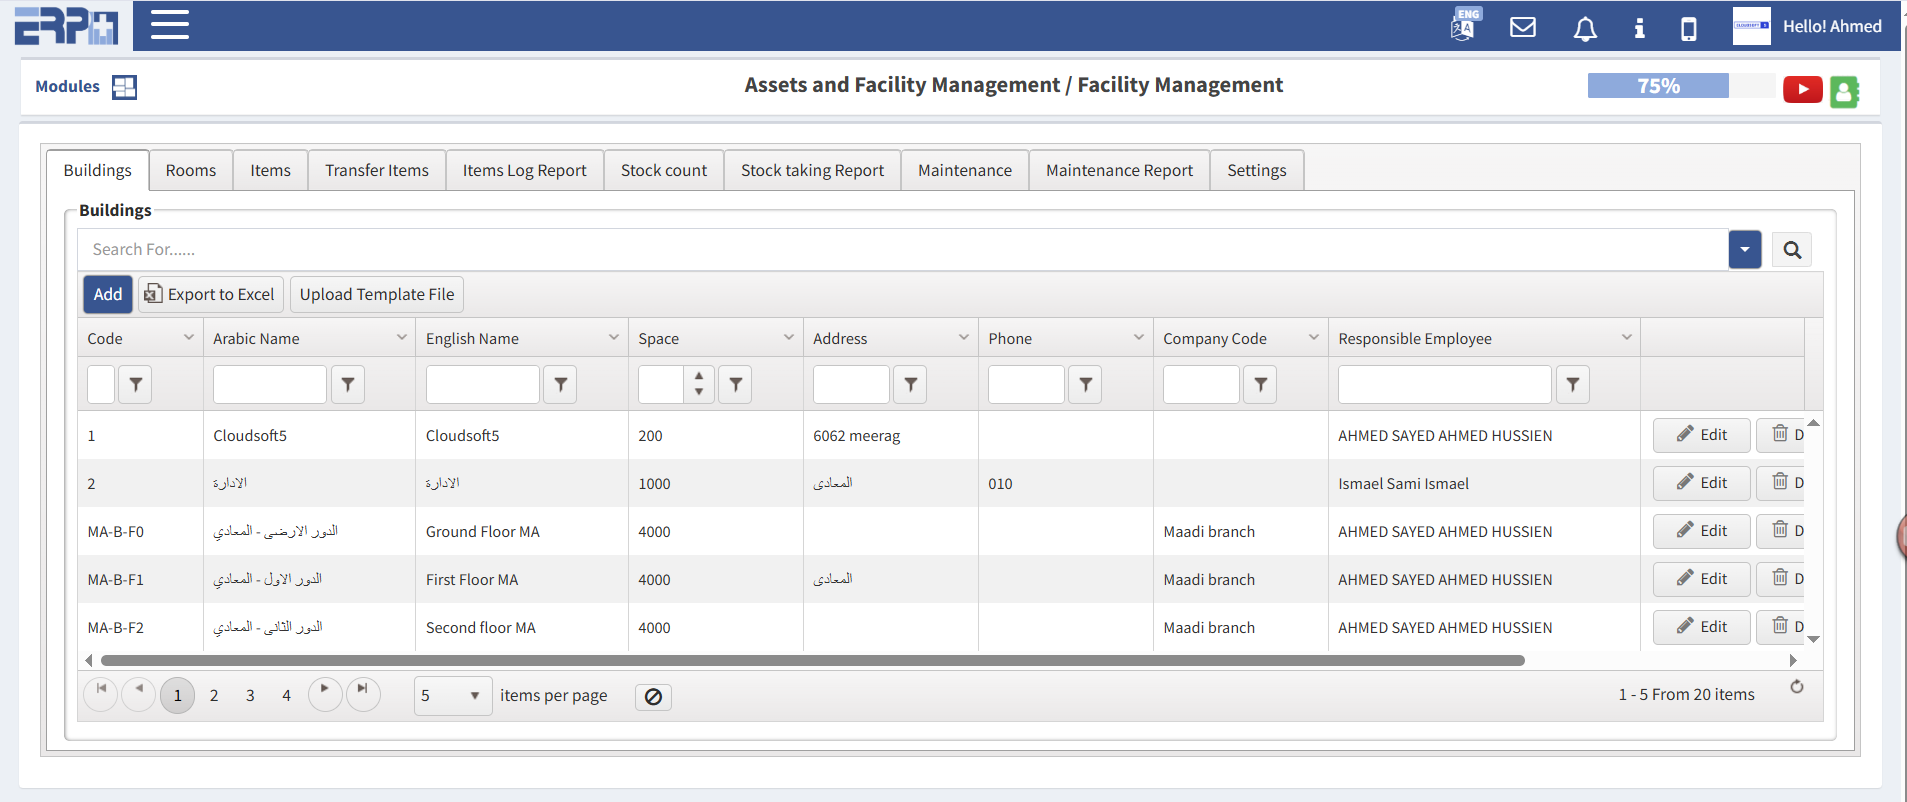The width and height of the screenshot is (1907, 802).
Task: Open the YouTube video help icon
Action: pos(1802,90)
